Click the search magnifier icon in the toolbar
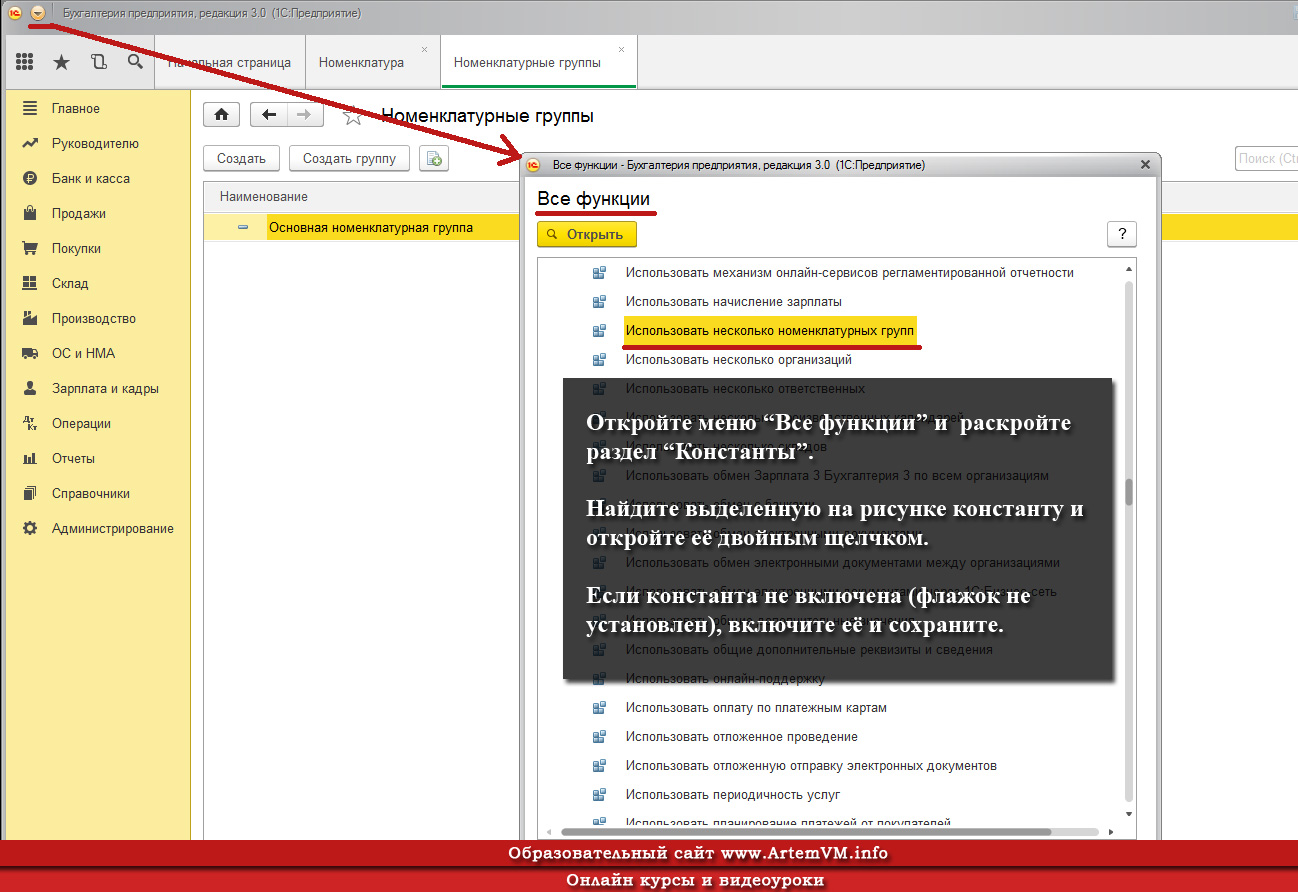 [x=135, y=62]
